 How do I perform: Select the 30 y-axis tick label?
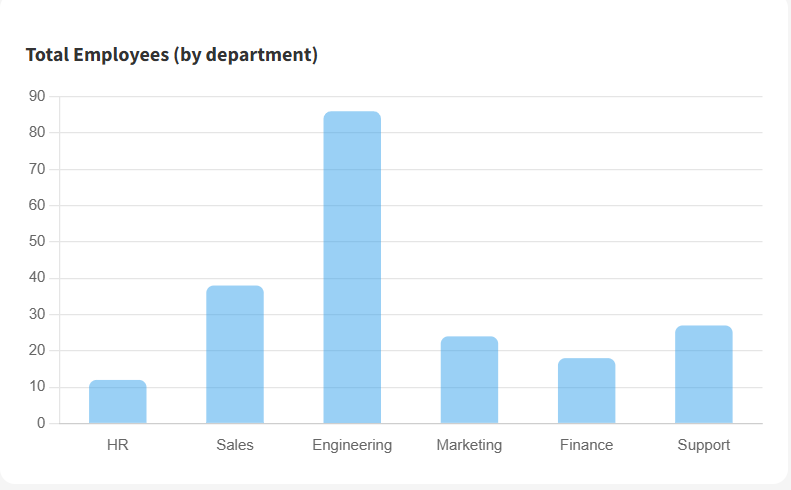37,314
